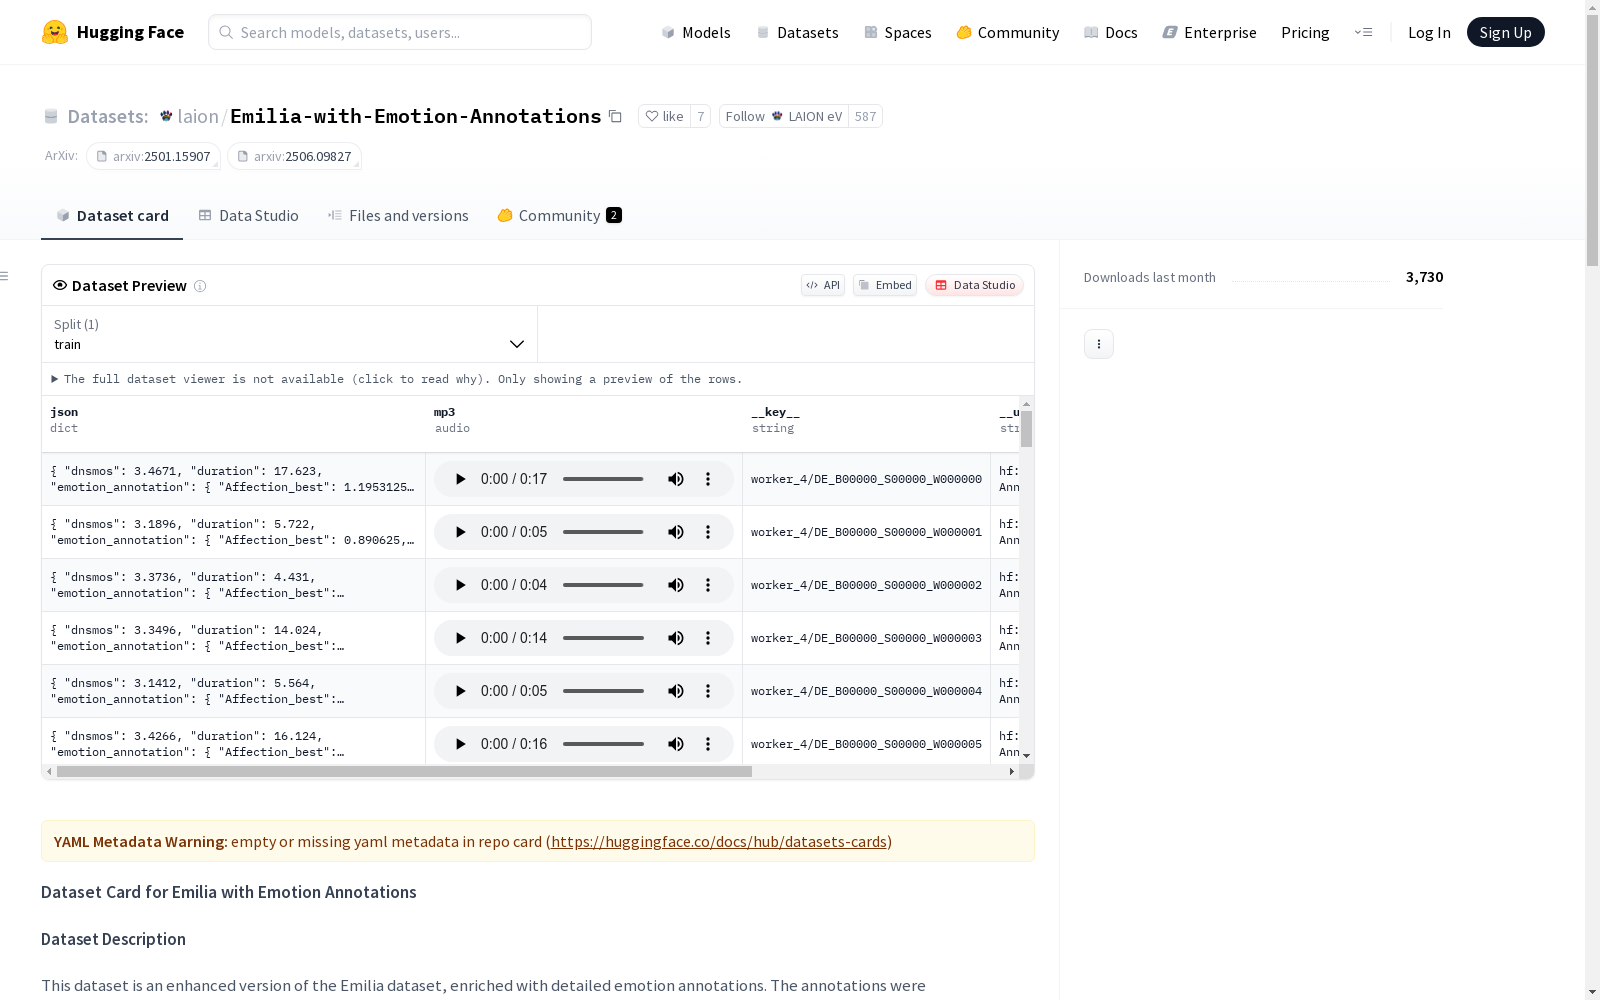This screenshot has width=1600, height=1000.
Task: Open audio options for the 0:16 clip
Action: coord(708,744)
